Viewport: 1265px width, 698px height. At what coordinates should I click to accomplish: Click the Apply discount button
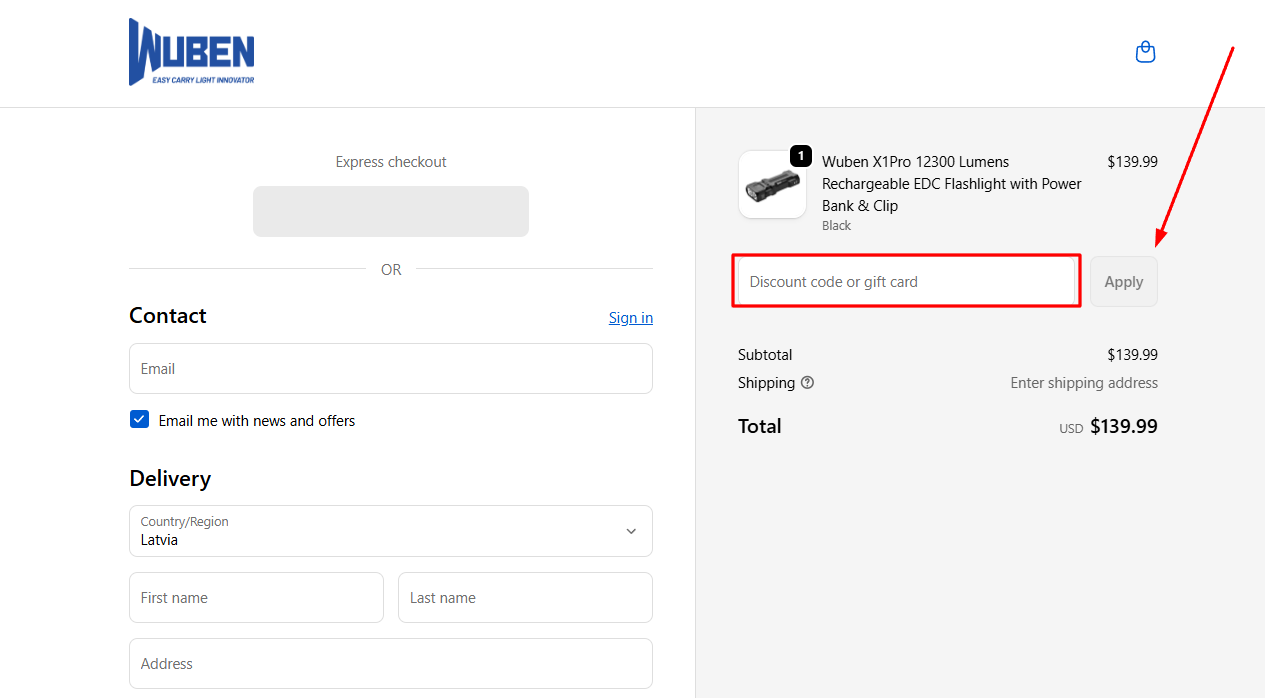(x=1124, y=282)
